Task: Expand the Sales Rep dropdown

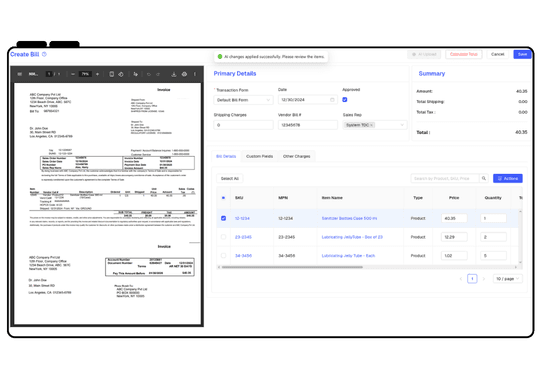Action: point(375,125)
